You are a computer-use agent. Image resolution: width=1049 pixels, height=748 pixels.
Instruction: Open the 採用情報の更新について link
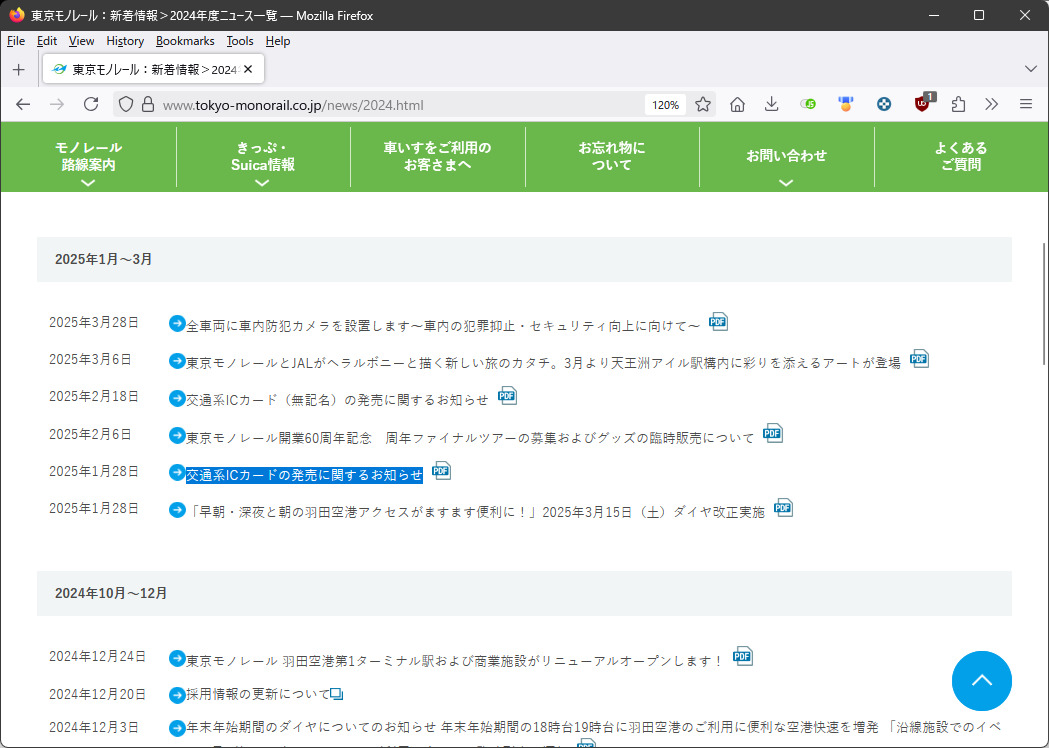[258, 694]
